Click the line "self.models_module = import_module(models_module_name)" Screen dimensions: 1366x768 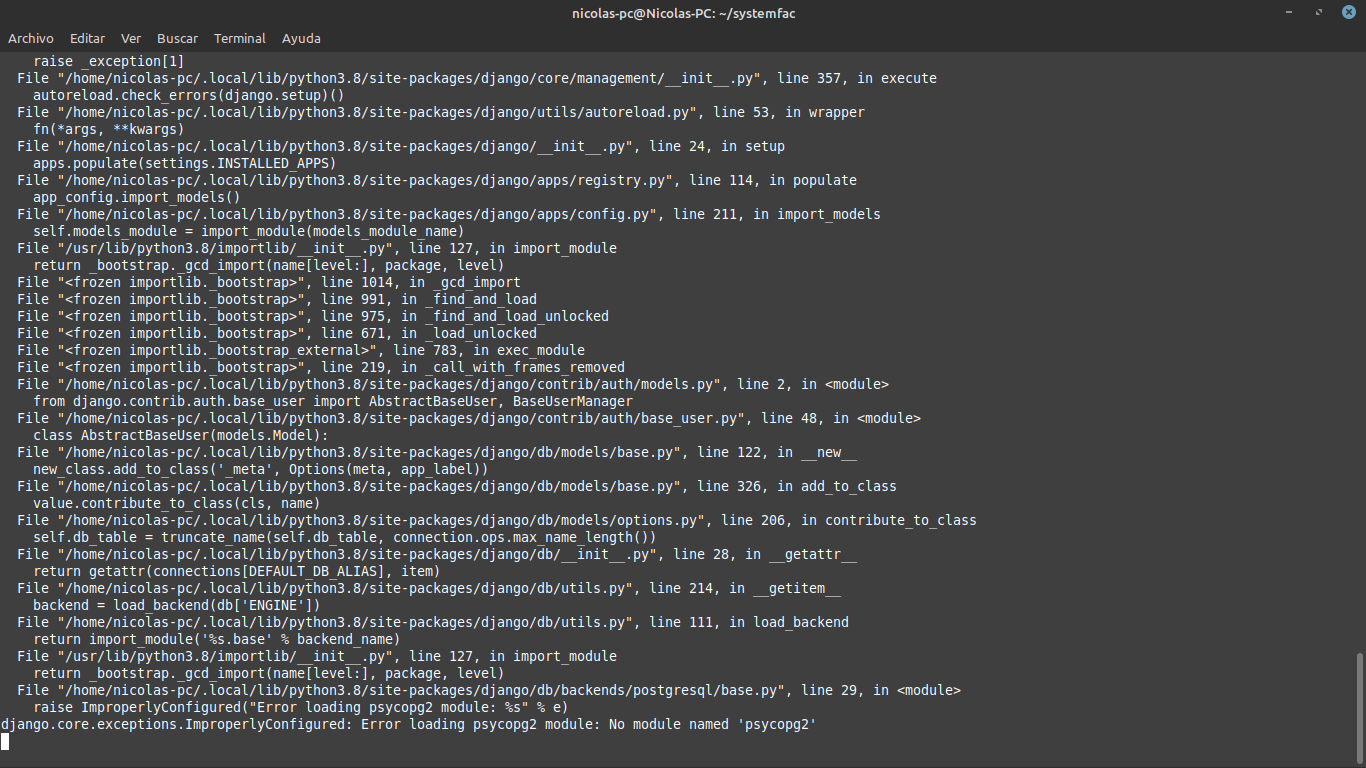click(x=249, y=231)
